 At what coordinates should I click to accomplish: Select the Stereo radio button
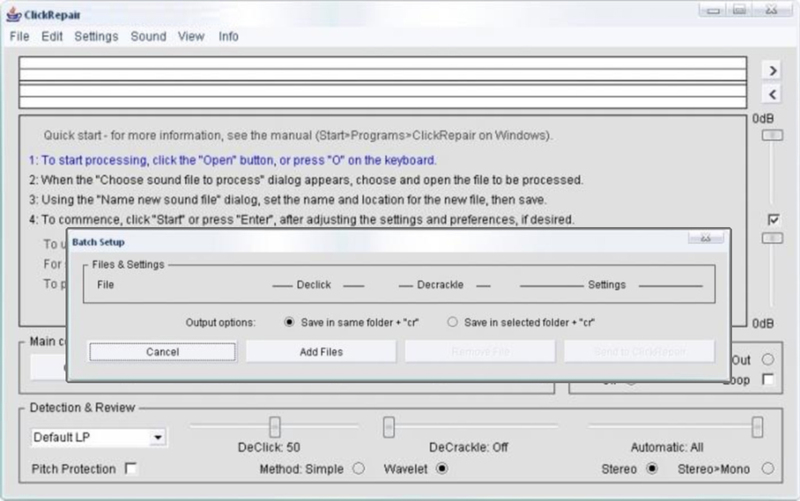click(652, 468)
